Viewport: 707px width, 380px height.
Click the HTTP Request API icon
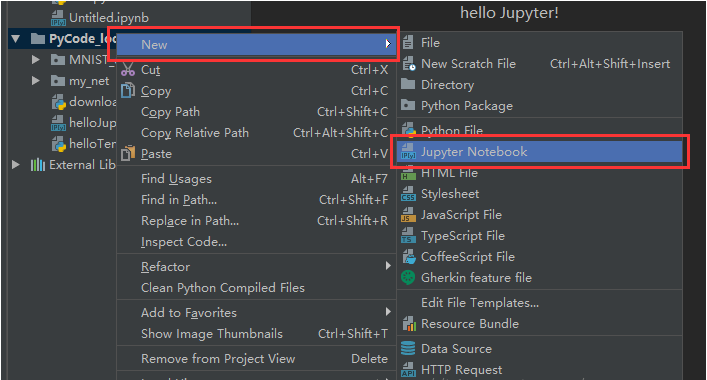click(x=408, y=369)
